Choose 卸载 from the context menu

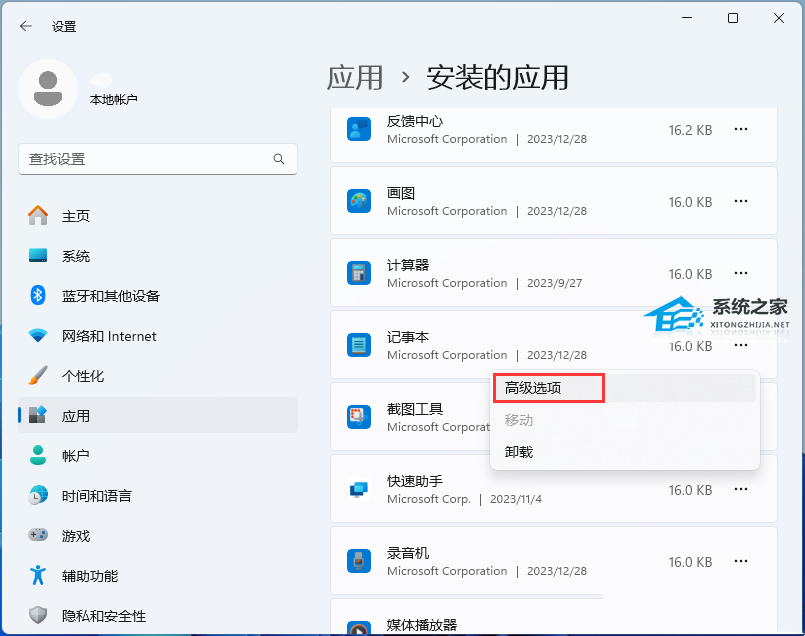coord(519,452)
